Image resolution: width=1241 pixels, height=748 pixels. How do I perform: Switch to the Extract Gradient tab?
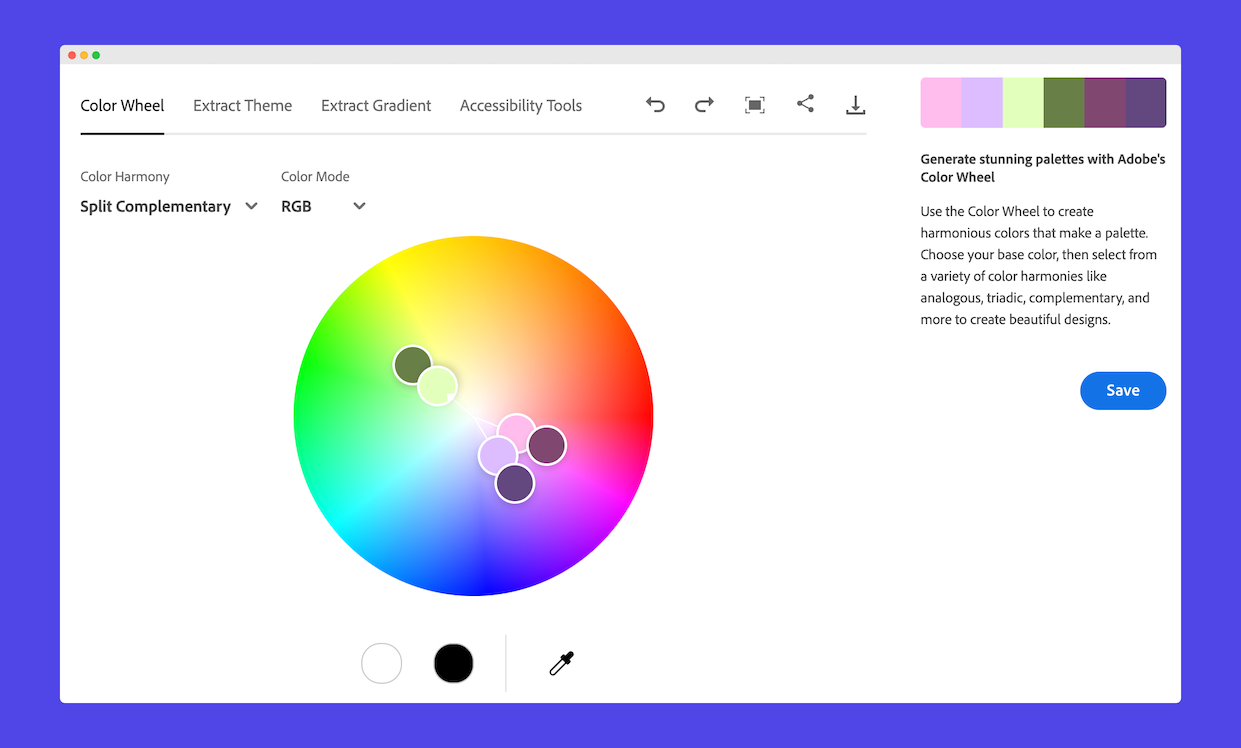[x=376, y=105]
